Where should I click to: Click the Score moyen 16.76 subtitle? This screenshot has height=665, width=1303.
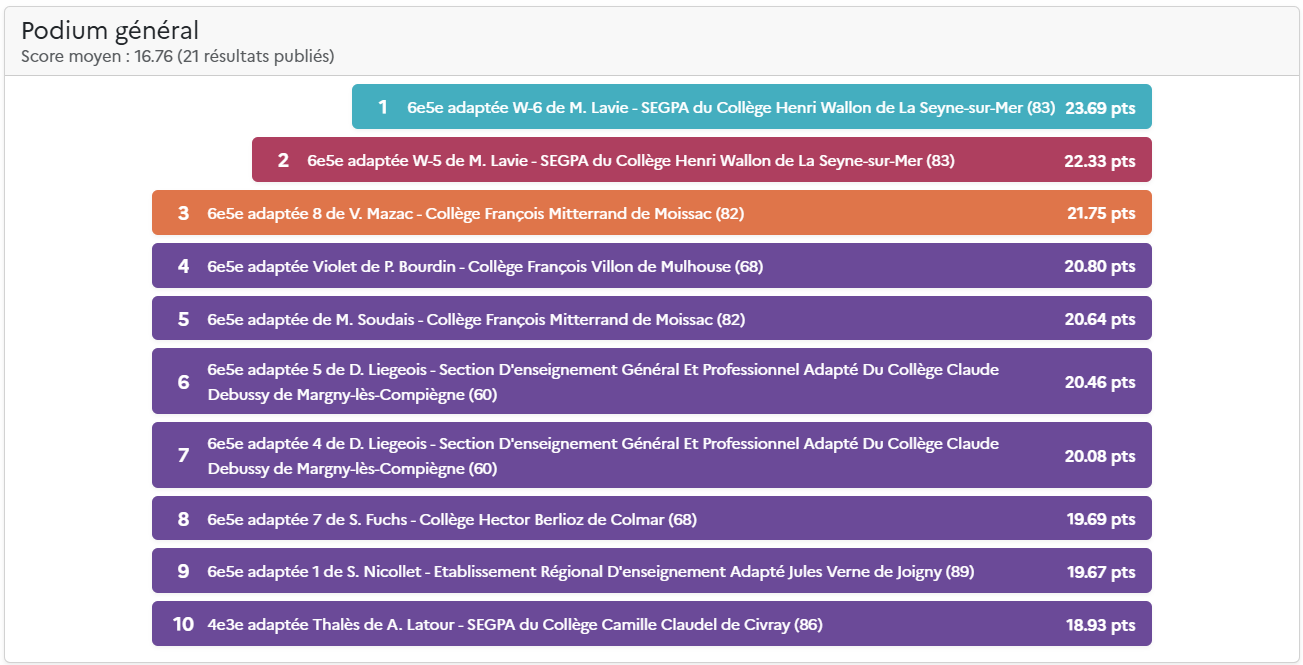tap(177, 57)
